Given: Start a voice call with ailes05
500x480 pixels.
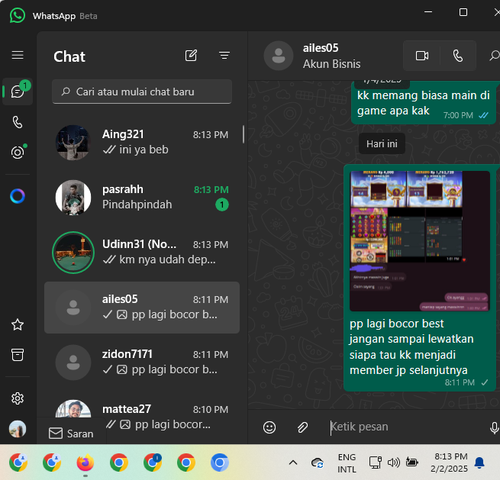Looking at the screenshot, I should [x=458, y=56].
